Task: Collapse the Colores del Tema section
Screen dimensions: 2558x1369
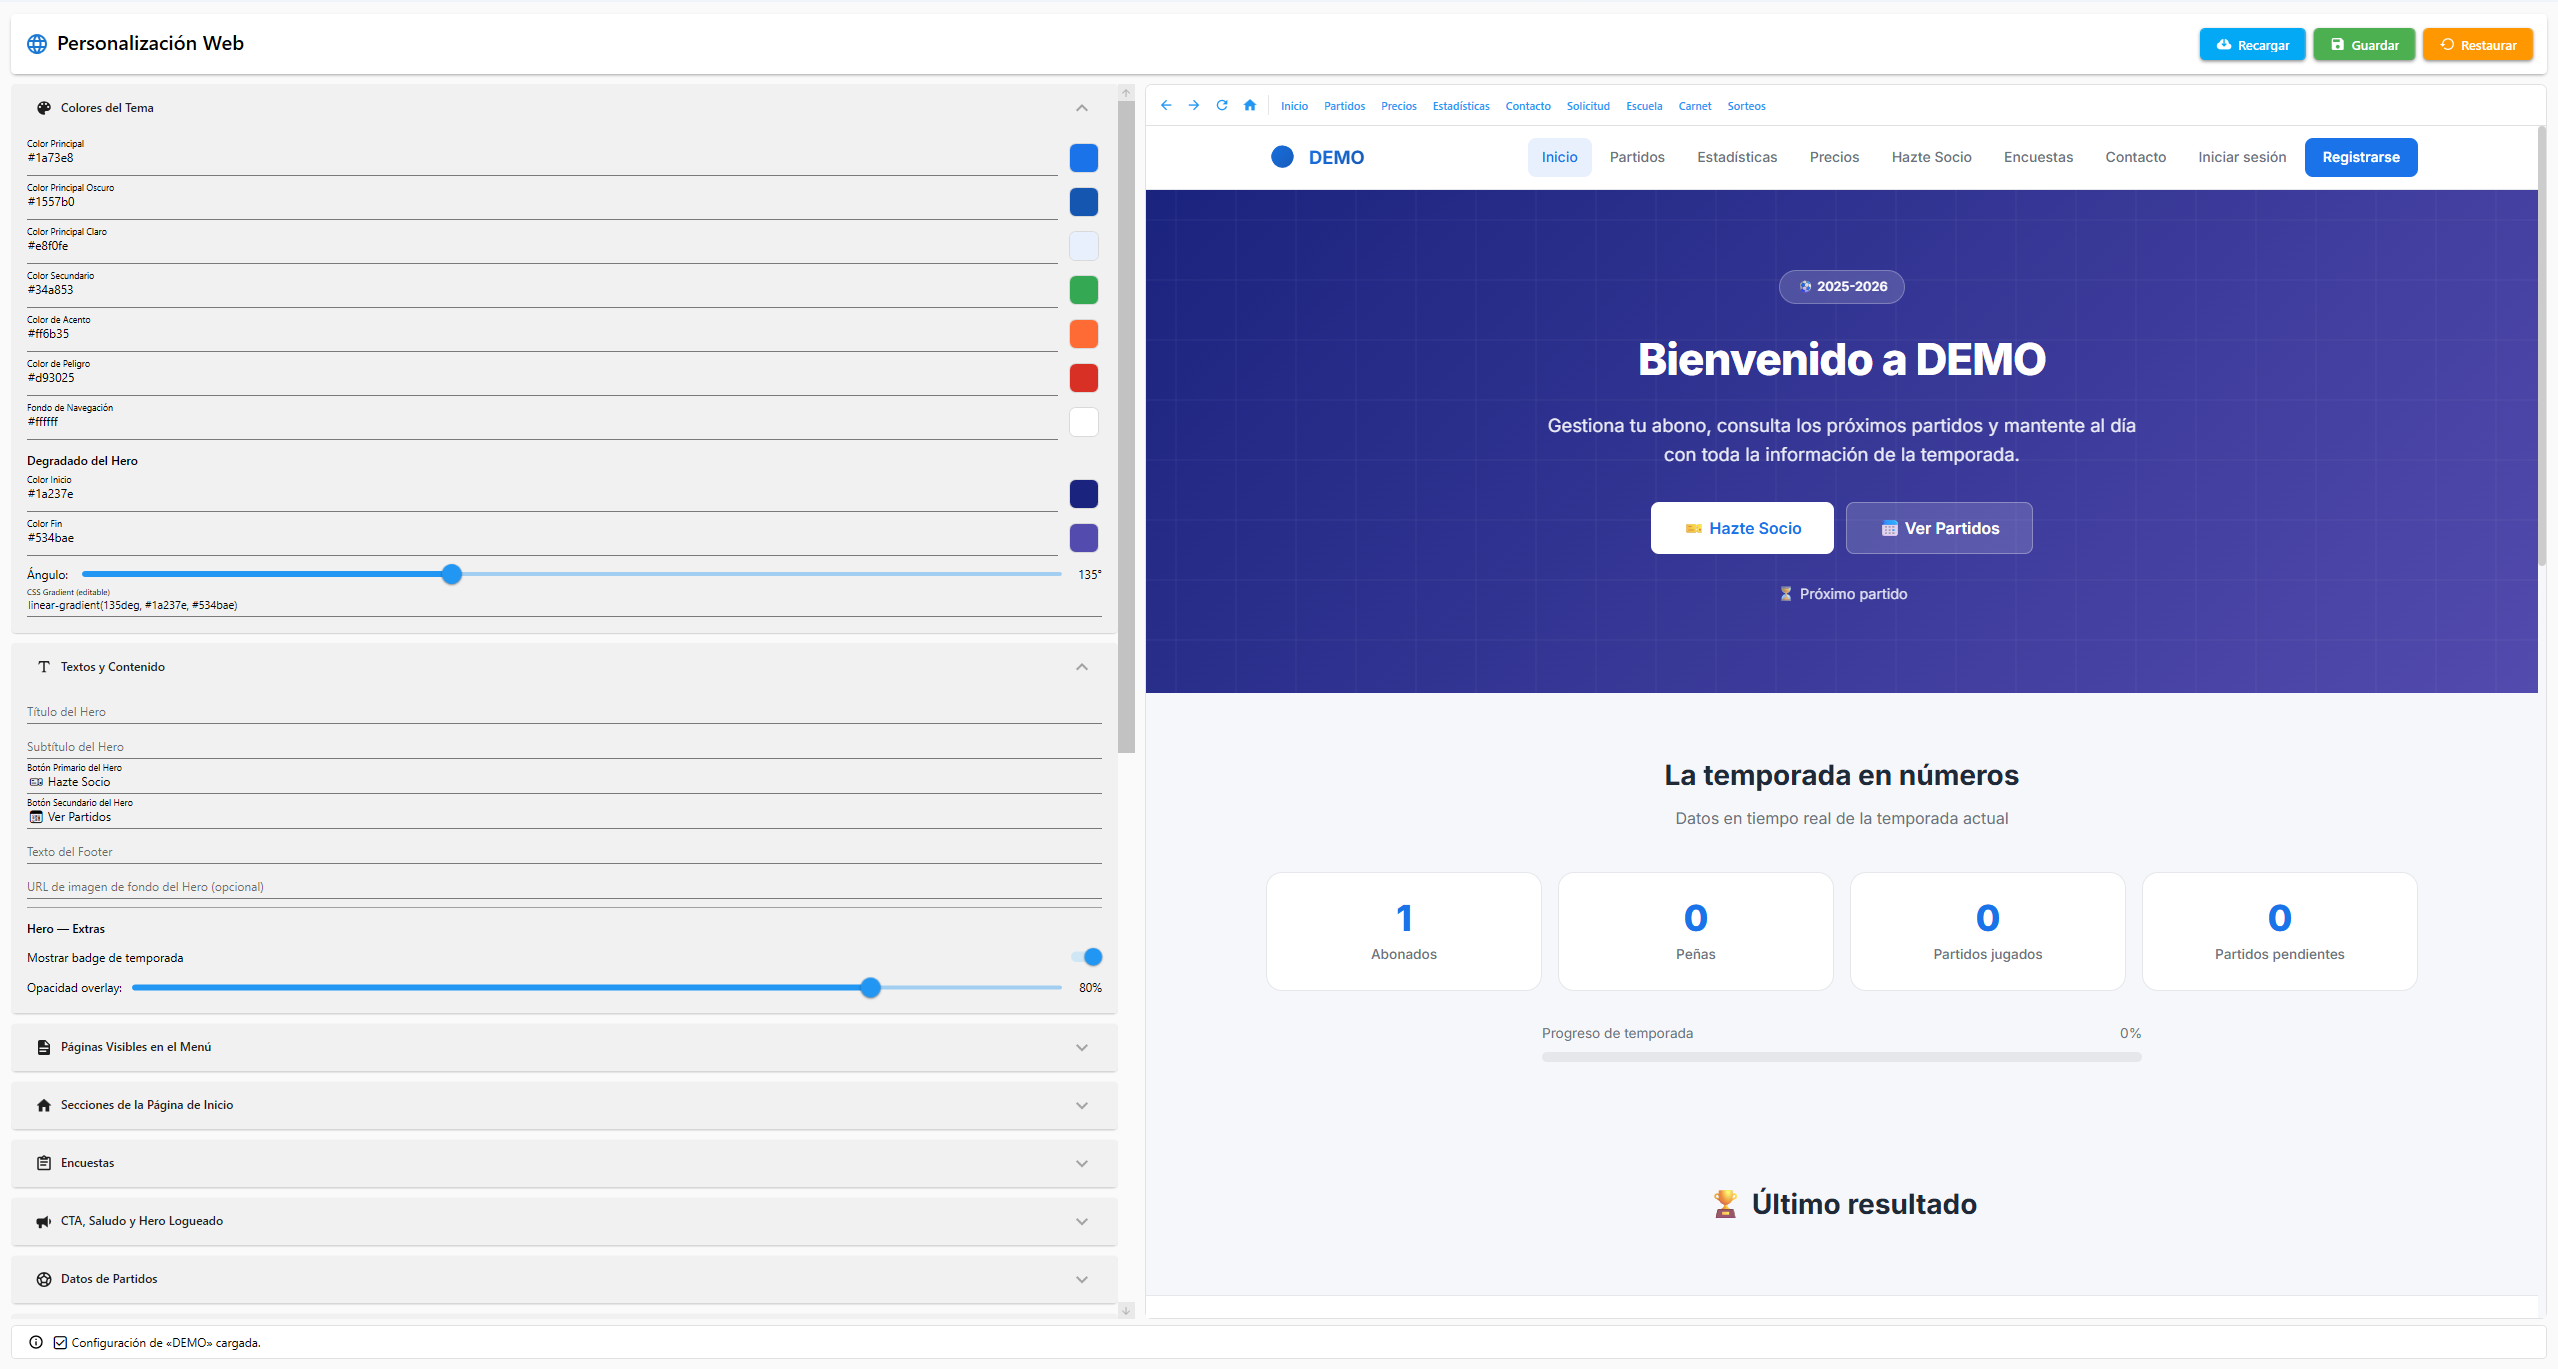Action: point(1081,107)
